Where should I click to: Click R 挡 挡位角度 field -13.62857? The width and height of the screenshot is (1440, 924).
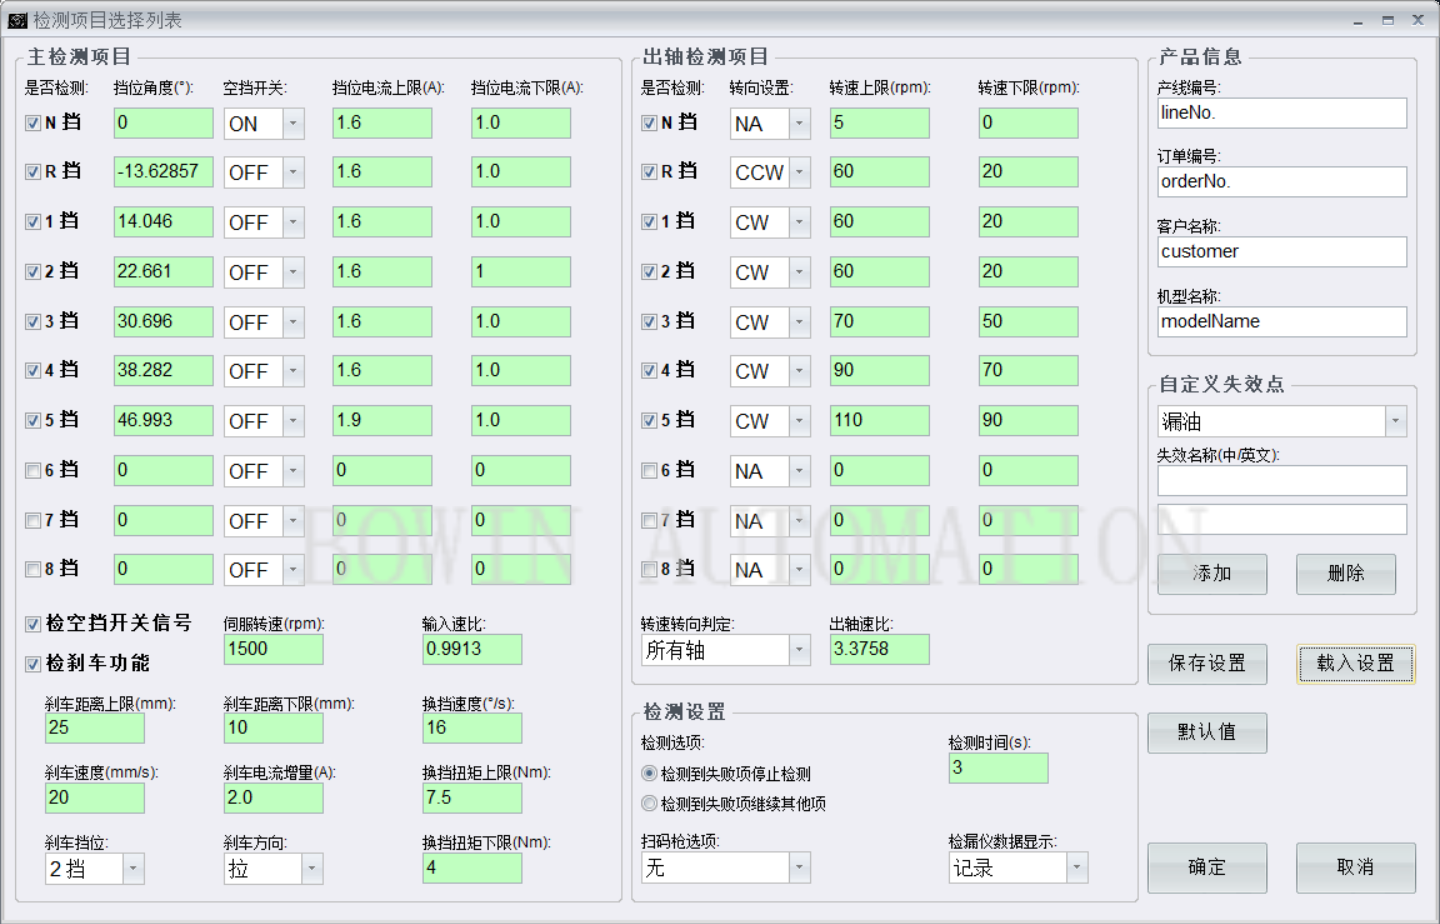[164, 172]
